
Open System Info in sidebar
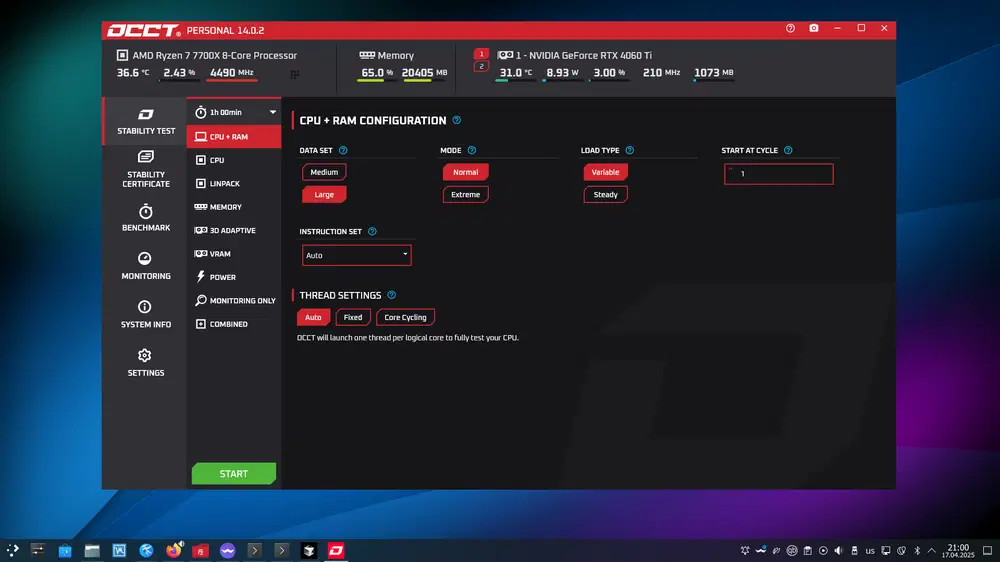[x=145, y=314]
